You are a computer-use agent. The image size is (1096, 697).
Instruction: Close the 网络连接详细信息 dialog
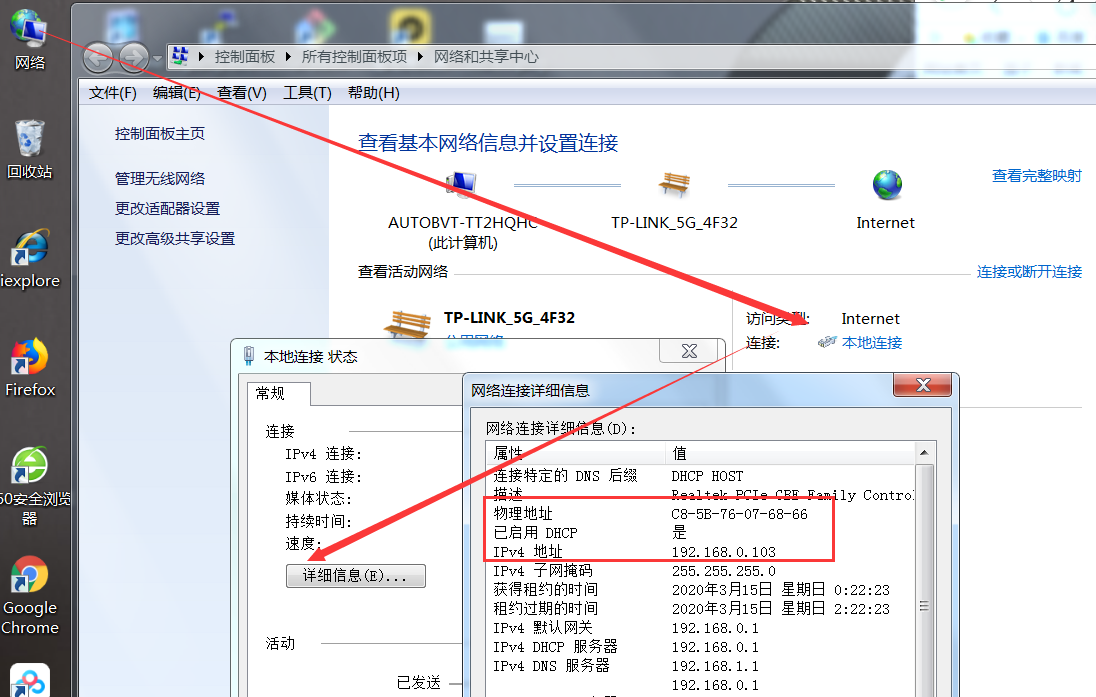click(923, 385)
